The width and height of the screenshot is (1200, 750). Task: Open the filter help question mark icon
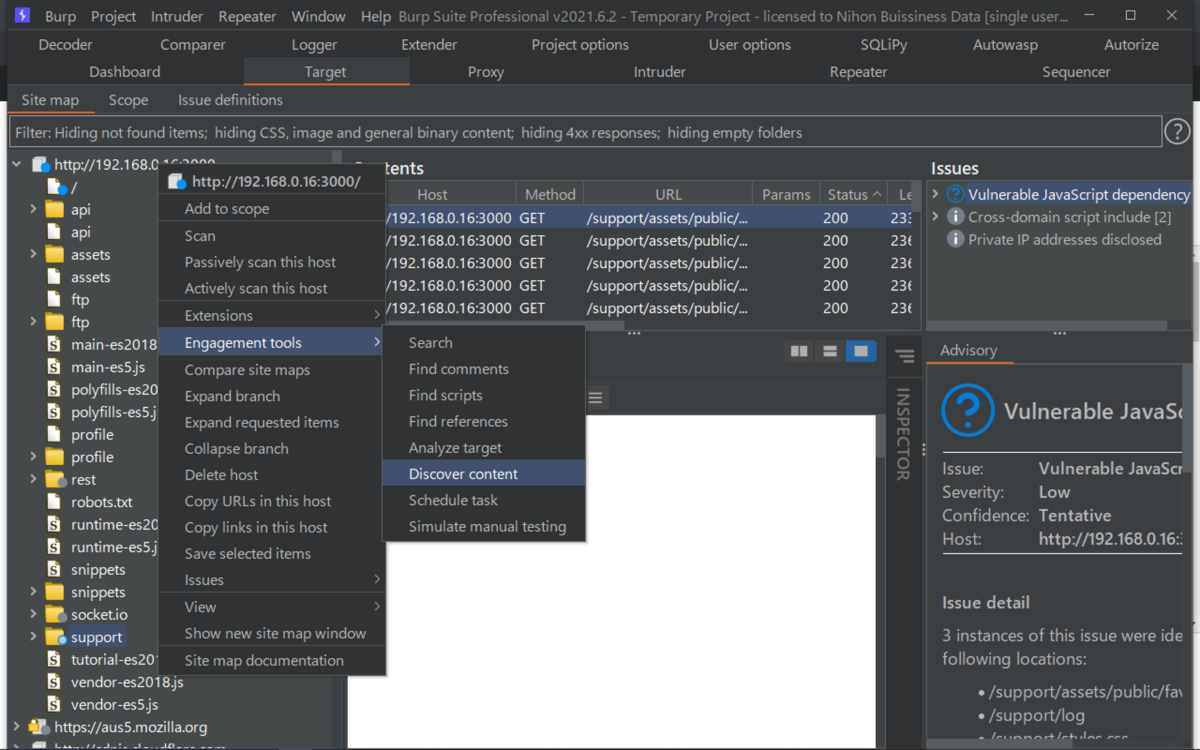click(1178, 131)
